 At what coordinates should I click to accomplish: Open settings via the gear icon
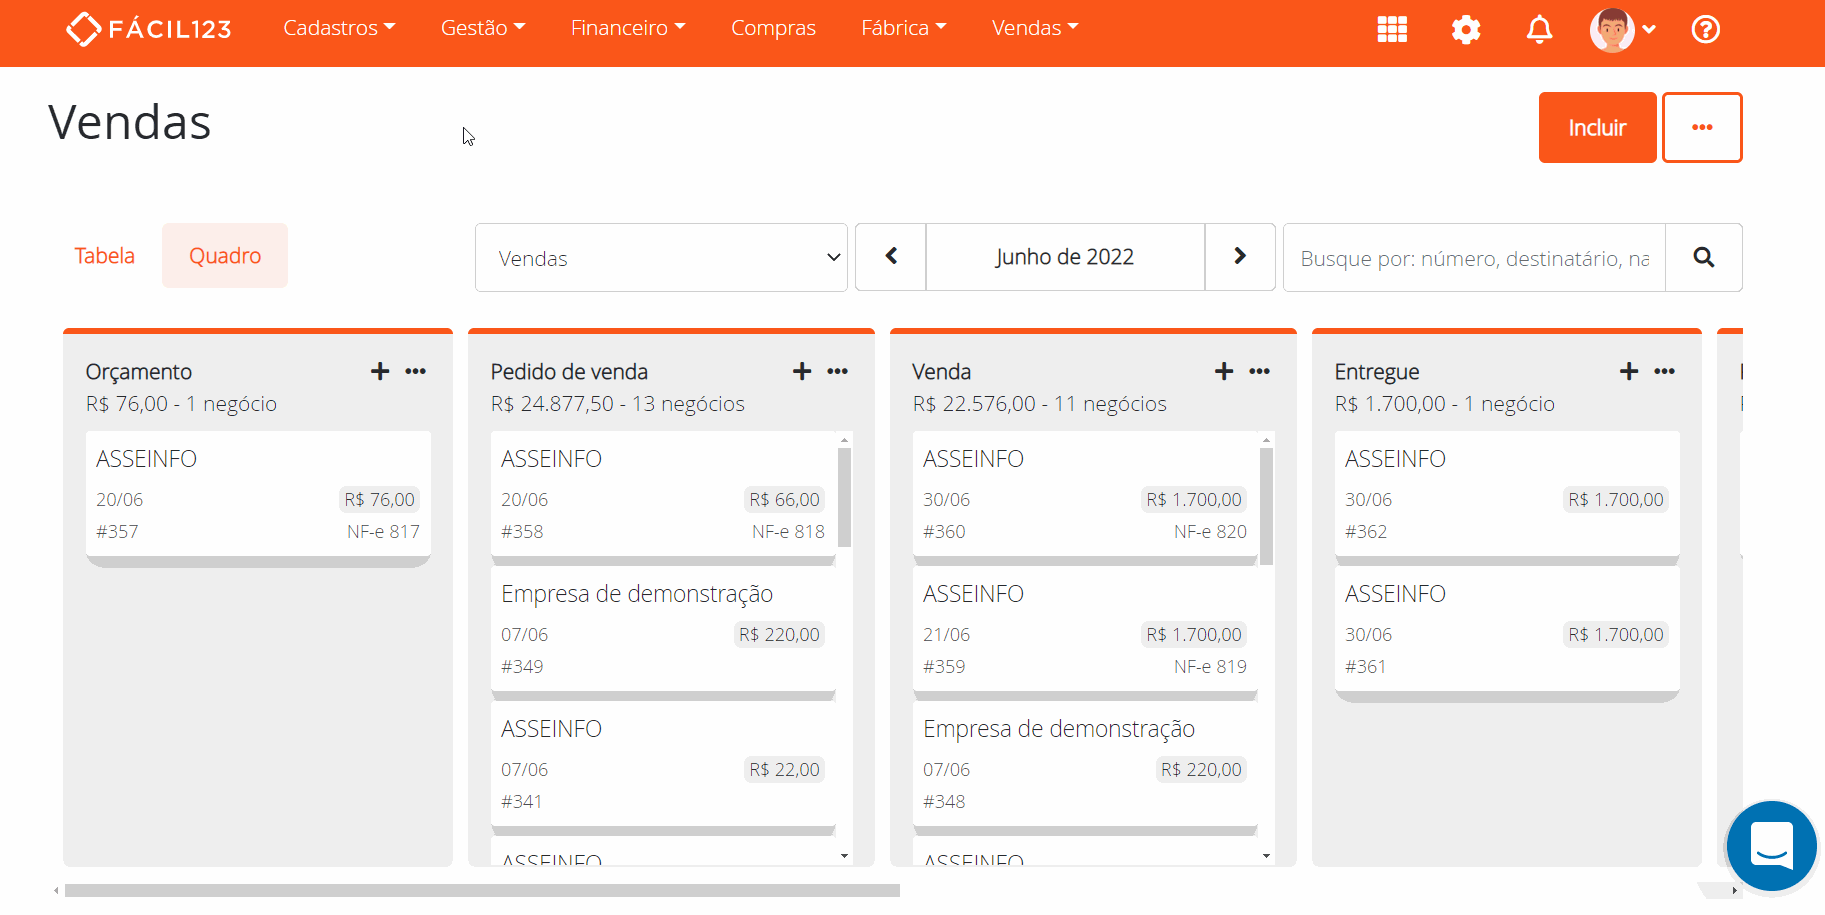1466,30
